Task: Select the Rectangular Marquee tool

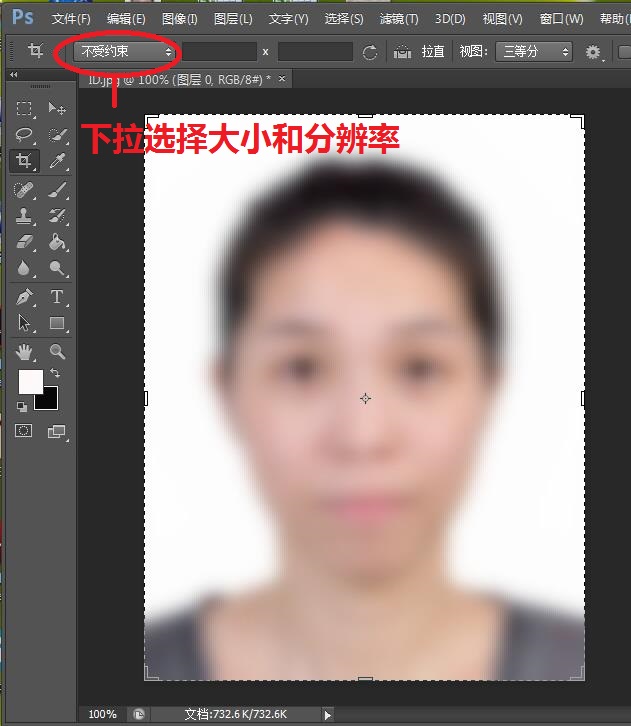Action: tap(24, 108)
